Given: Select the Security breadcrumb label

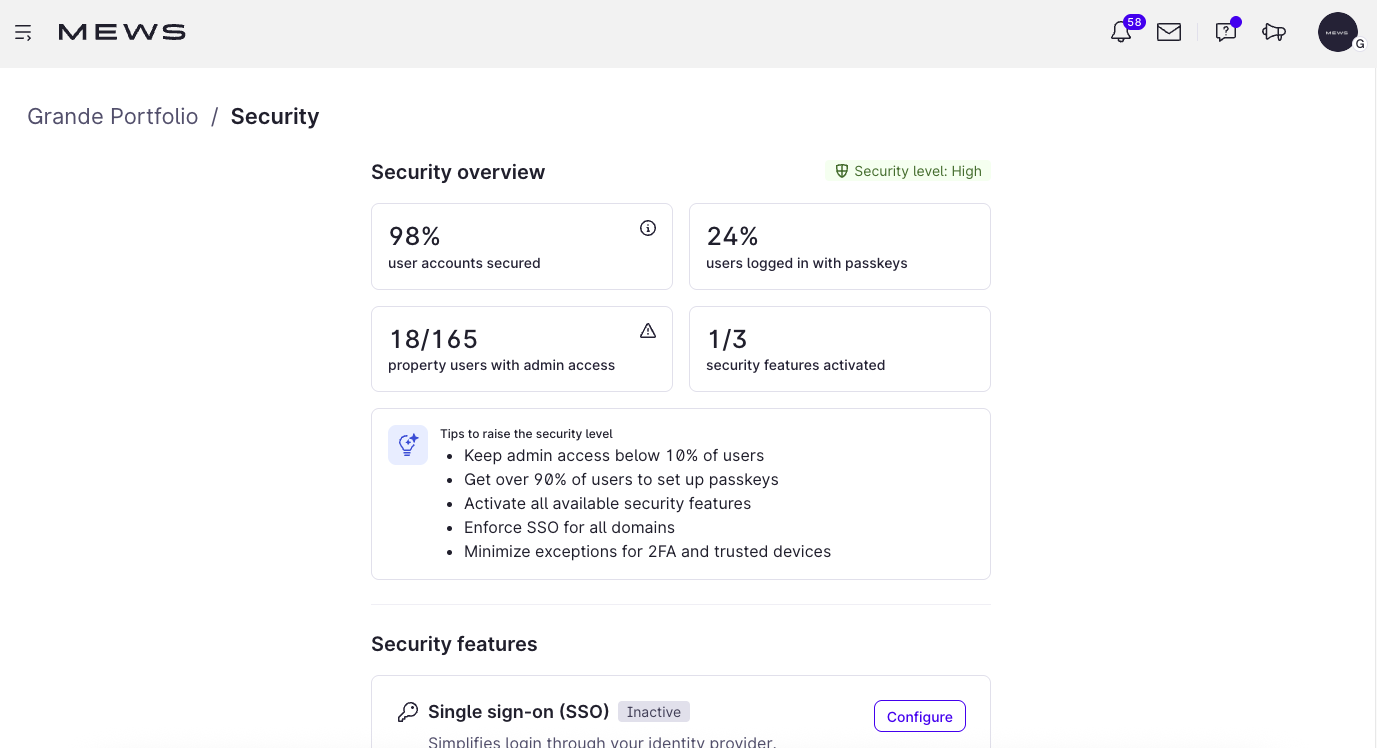Looking at the screenshot, I should [275, 116].
